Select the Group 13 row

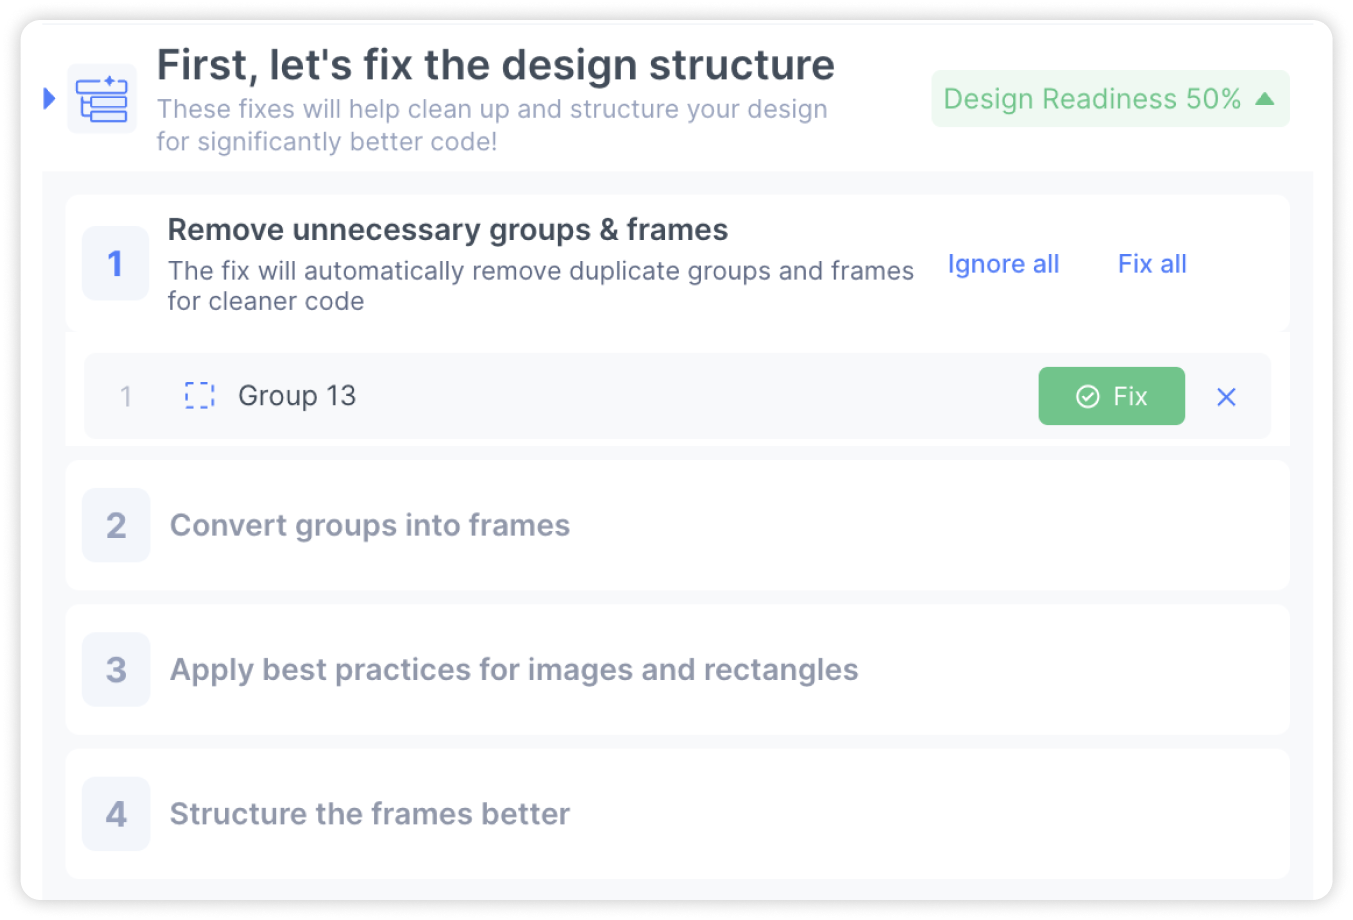click(600, 396)
